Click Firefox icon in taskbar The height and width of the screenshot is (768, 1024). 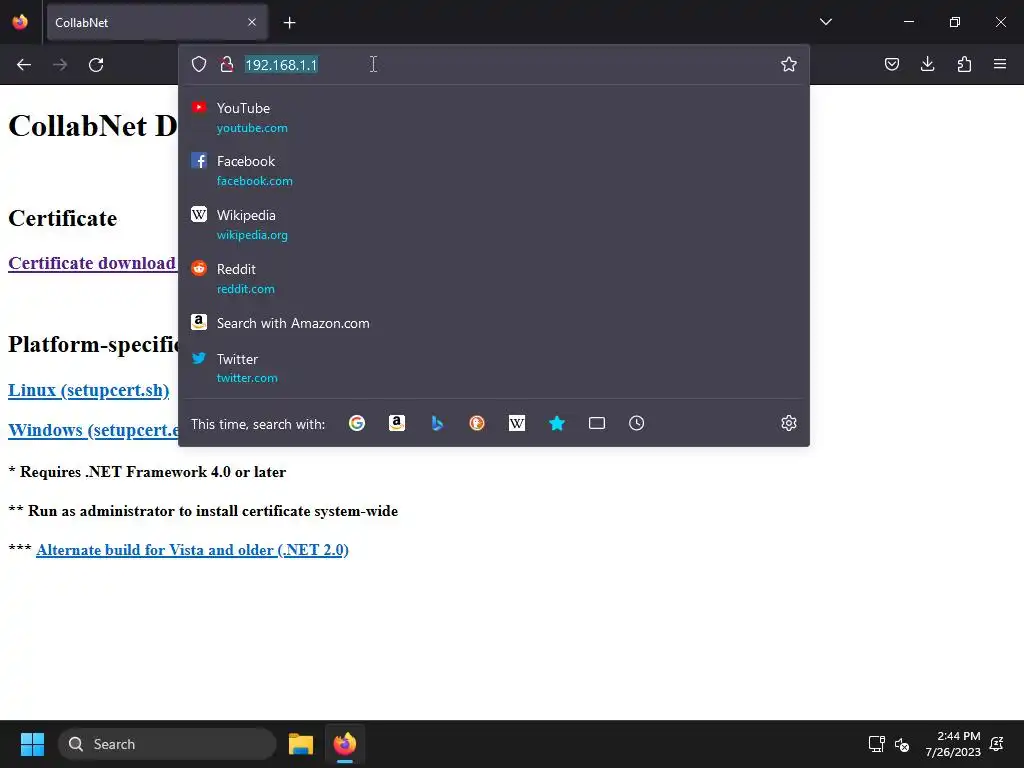345,744
